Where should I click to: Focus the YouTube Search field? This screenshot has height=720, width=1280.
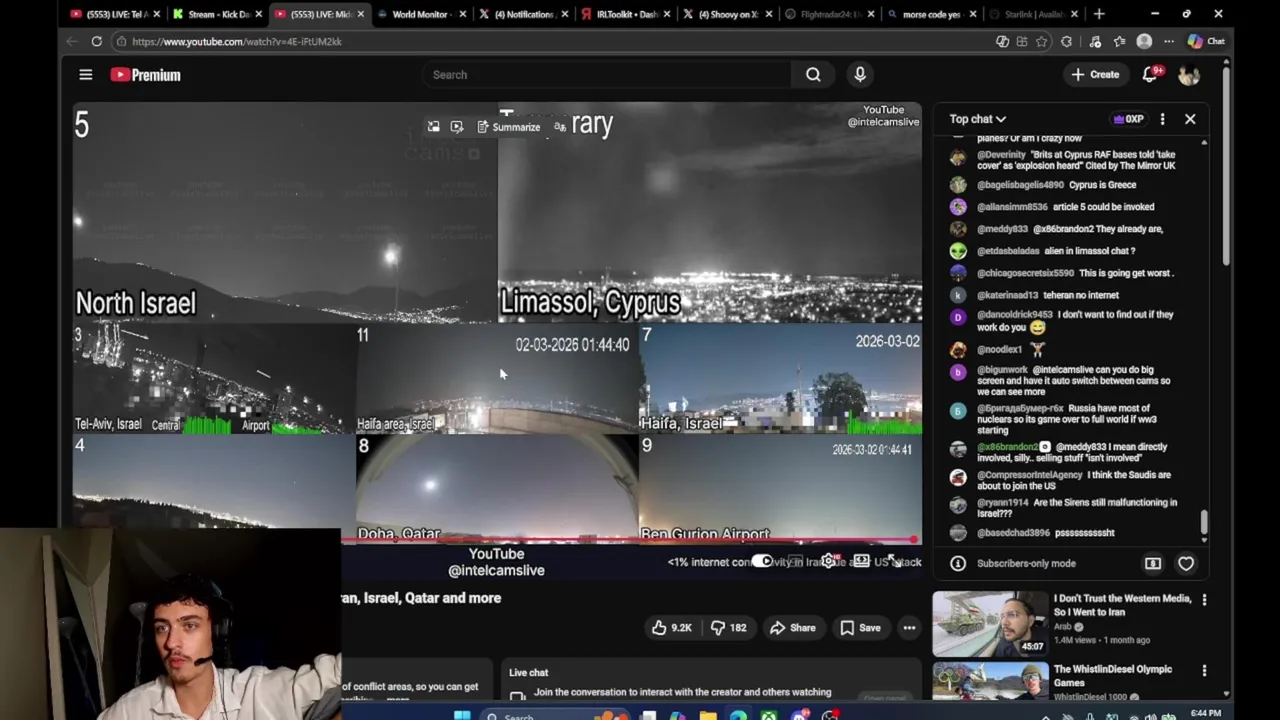[606, 75]
